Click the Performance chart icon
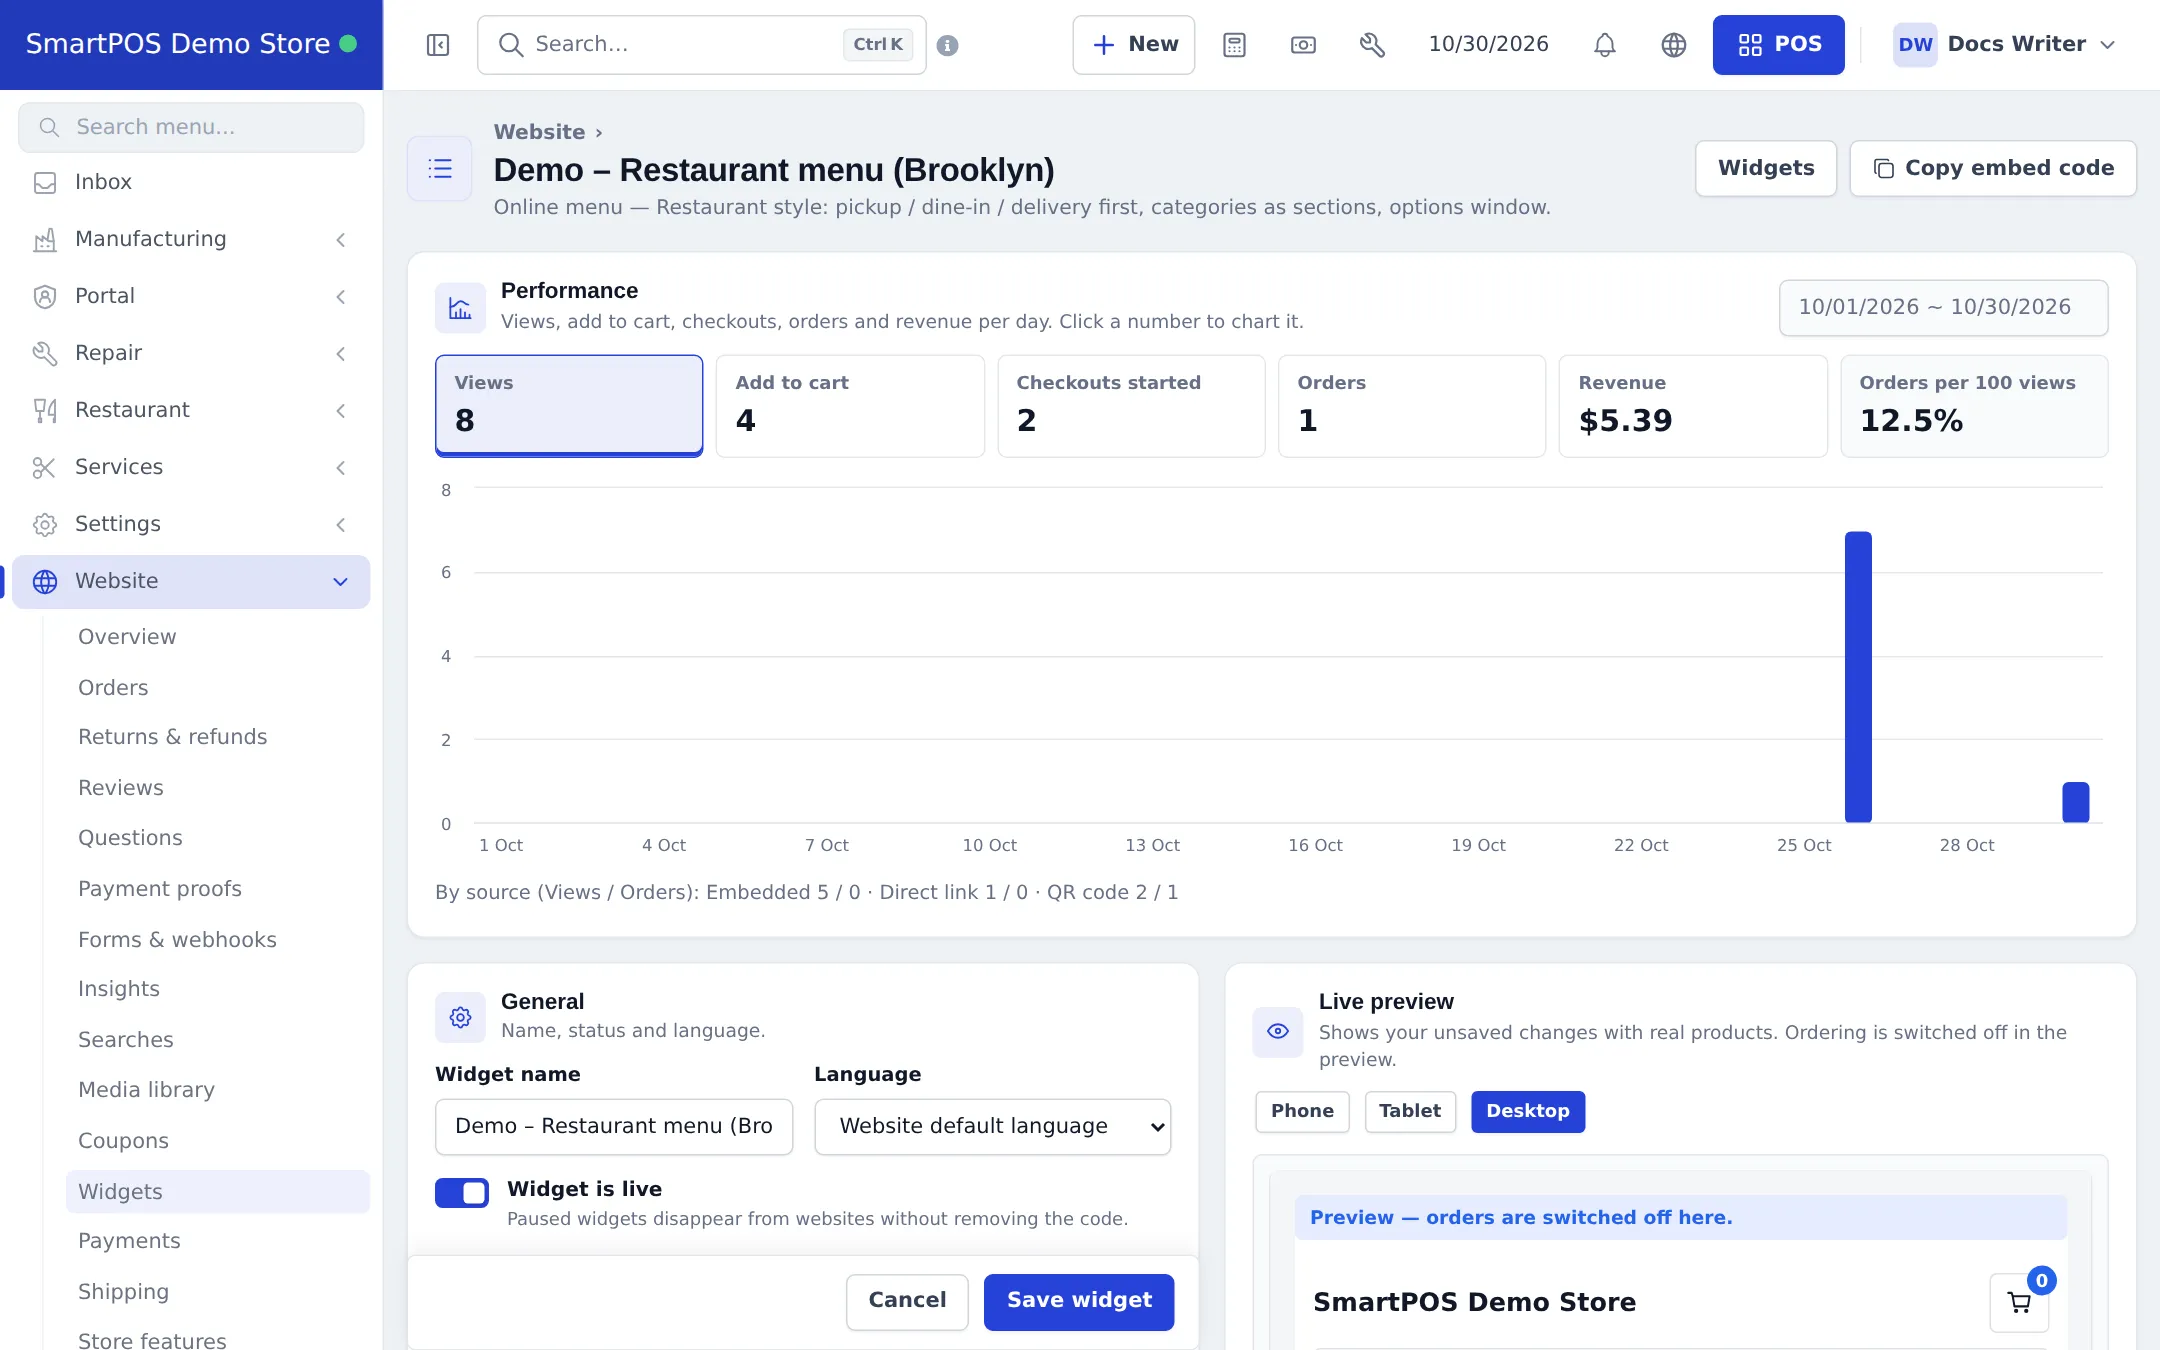2160x1350 pixels. pyautogui.click(x=460, y=308)
